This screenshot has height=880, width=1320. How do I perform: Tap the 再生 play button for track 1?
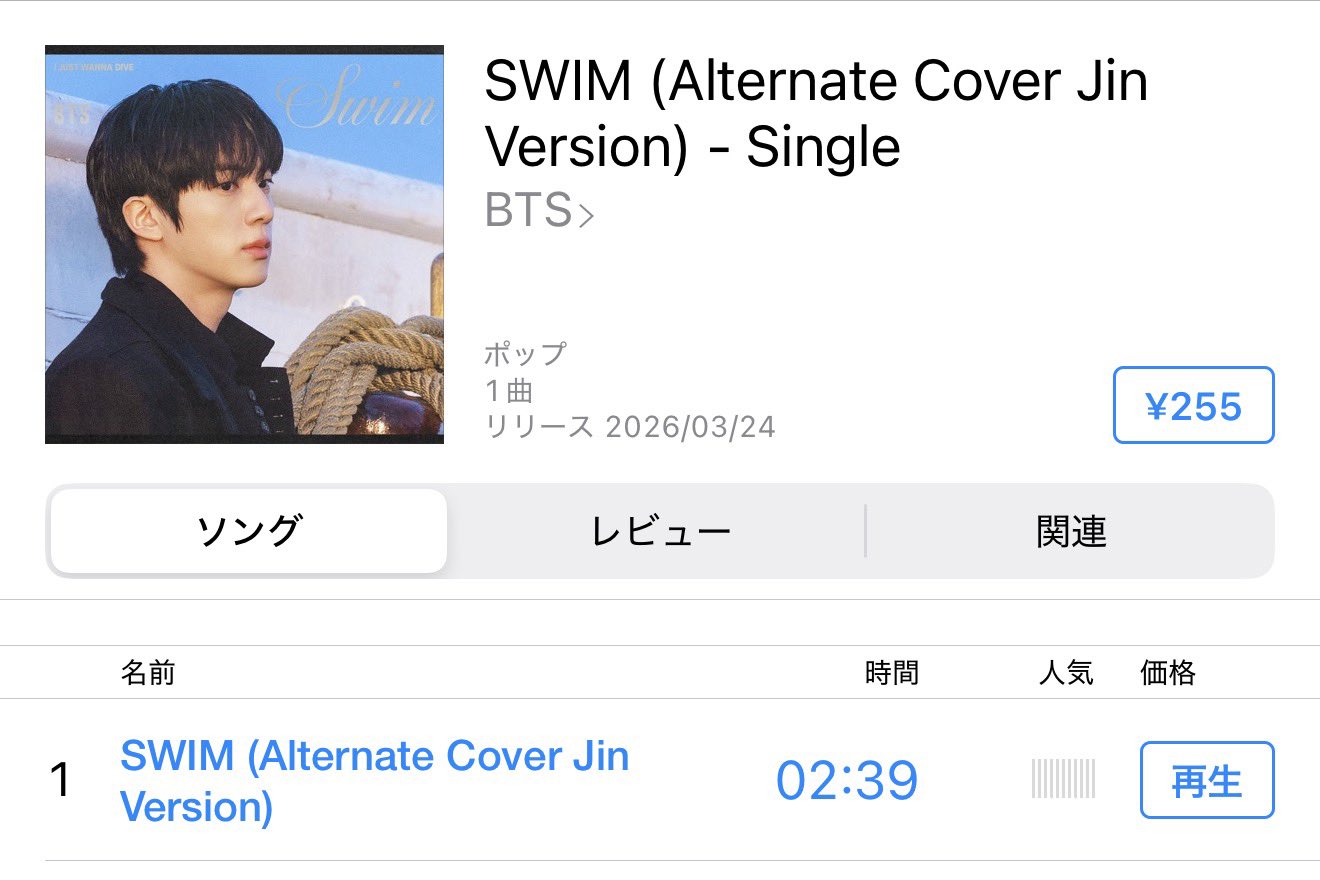pos(1207,780)
